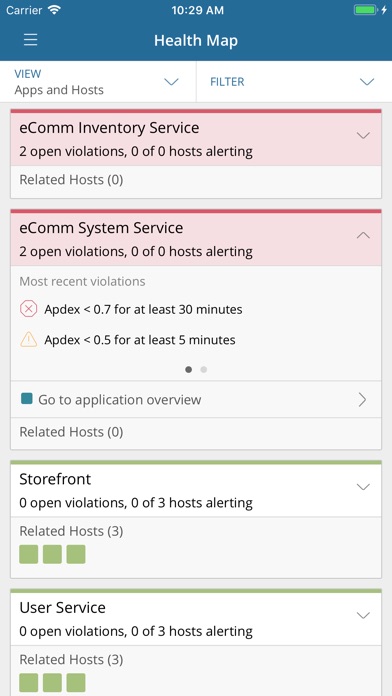Collapse the eComm System Service card
Image resolution: width=392 pixels, height=696 pixels.
coord(363,235)
